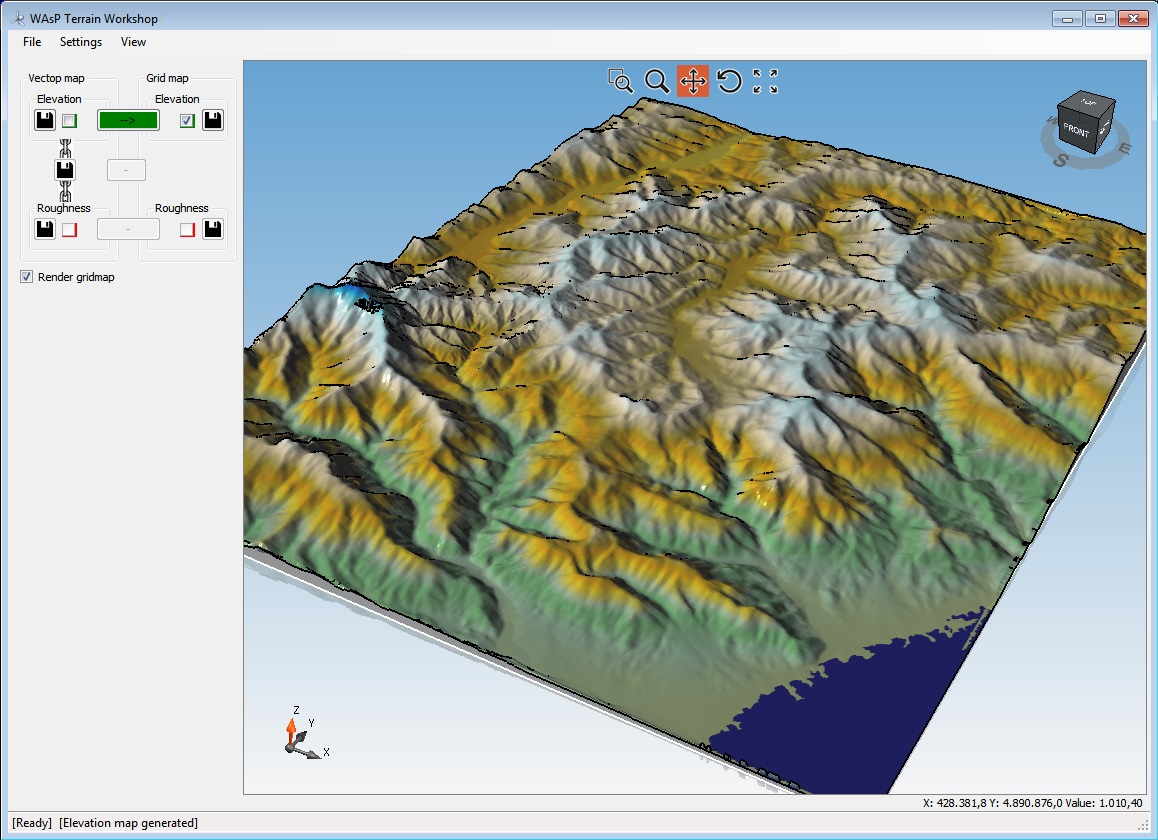Click the FRONT face of the view cube
This screenshot has width=1158, height=840.
1076,131
